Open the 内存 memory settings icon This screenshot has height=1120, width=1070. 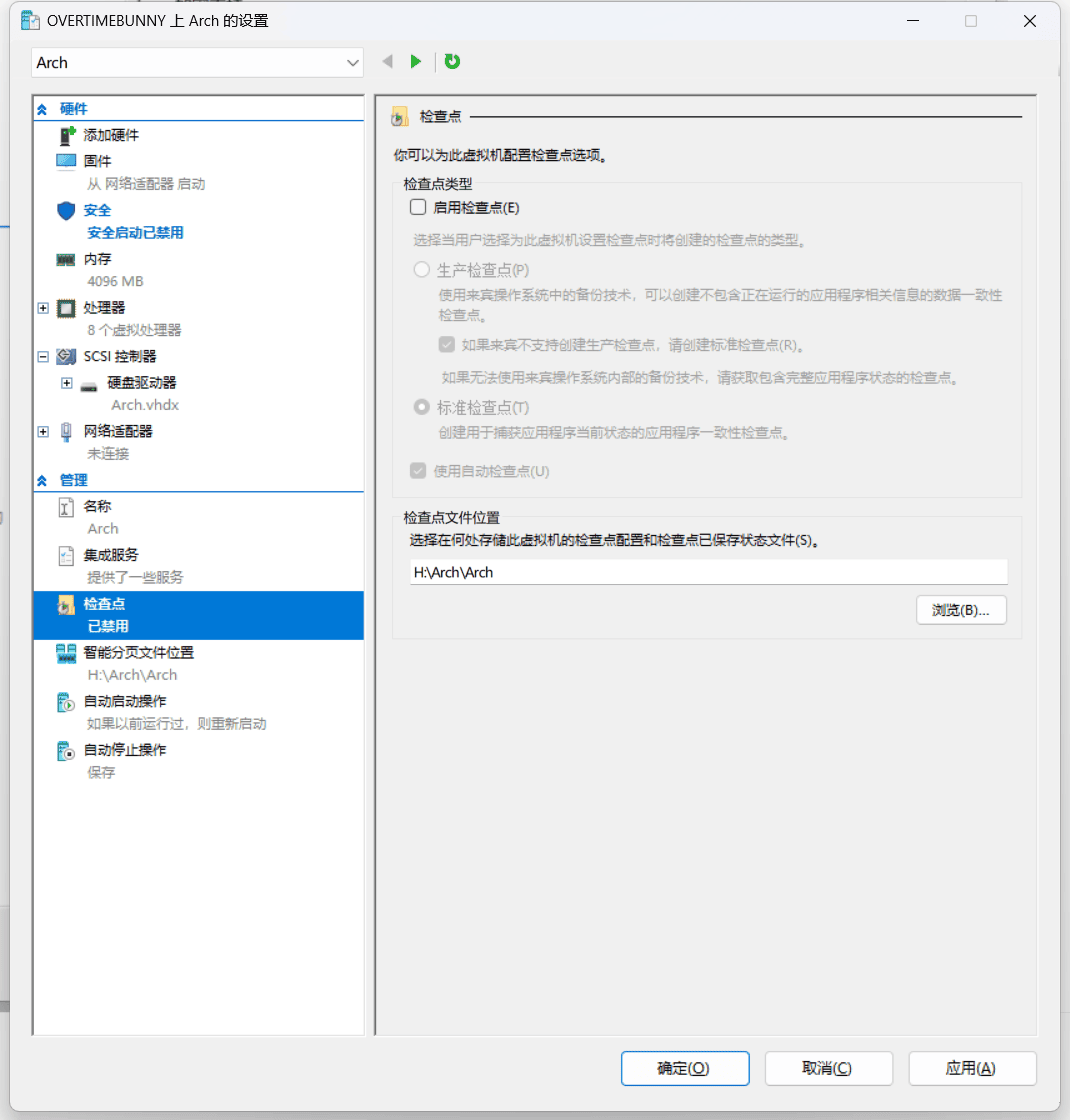[66, 259]
